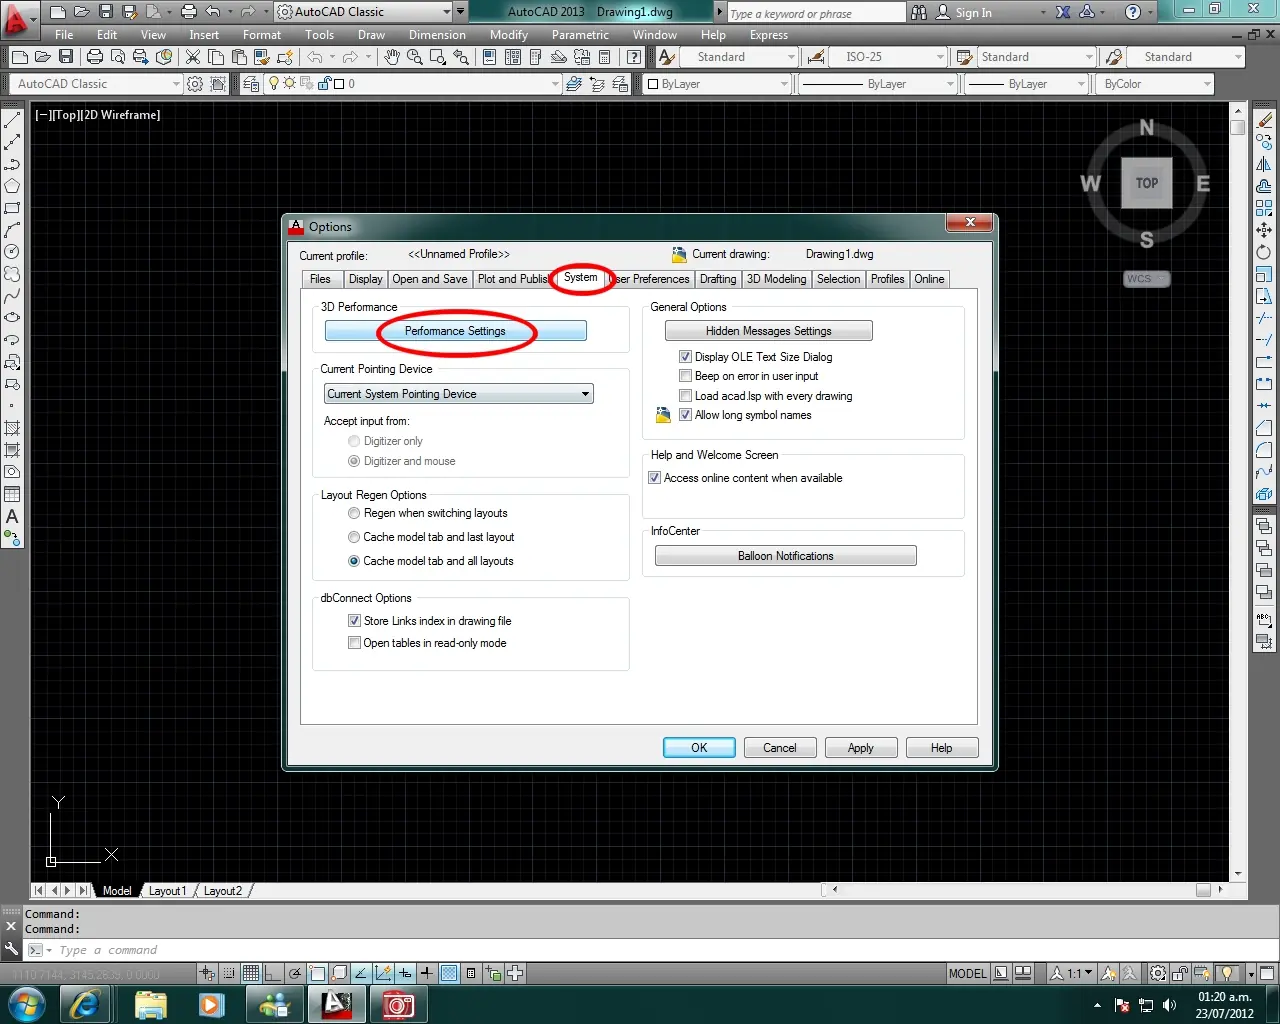1280x1024 pixels.
Task: Click the Text Style icon
Action: (x=667, y=57)
